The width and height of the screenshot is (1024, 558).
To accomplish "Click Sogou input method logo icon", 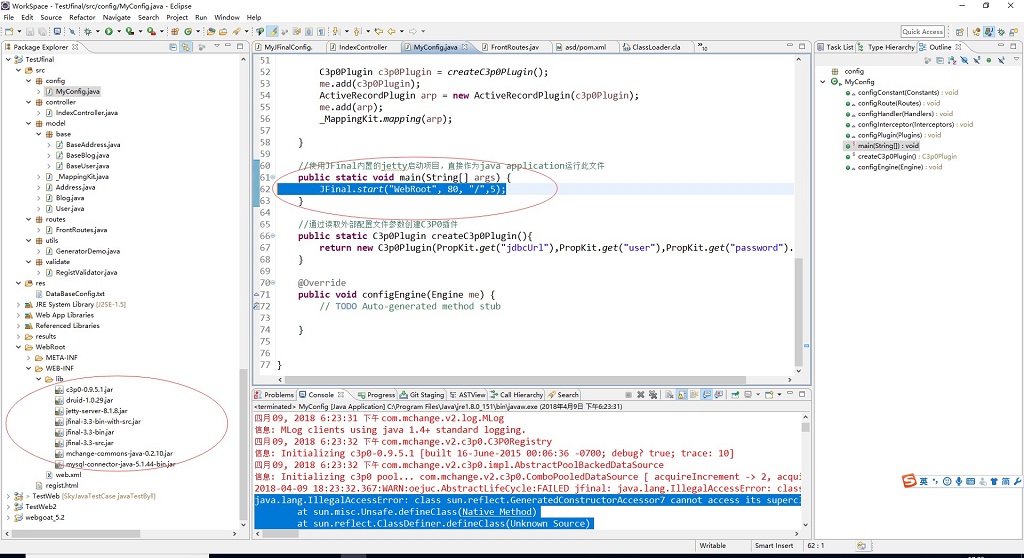I will [x=909, y=481].
